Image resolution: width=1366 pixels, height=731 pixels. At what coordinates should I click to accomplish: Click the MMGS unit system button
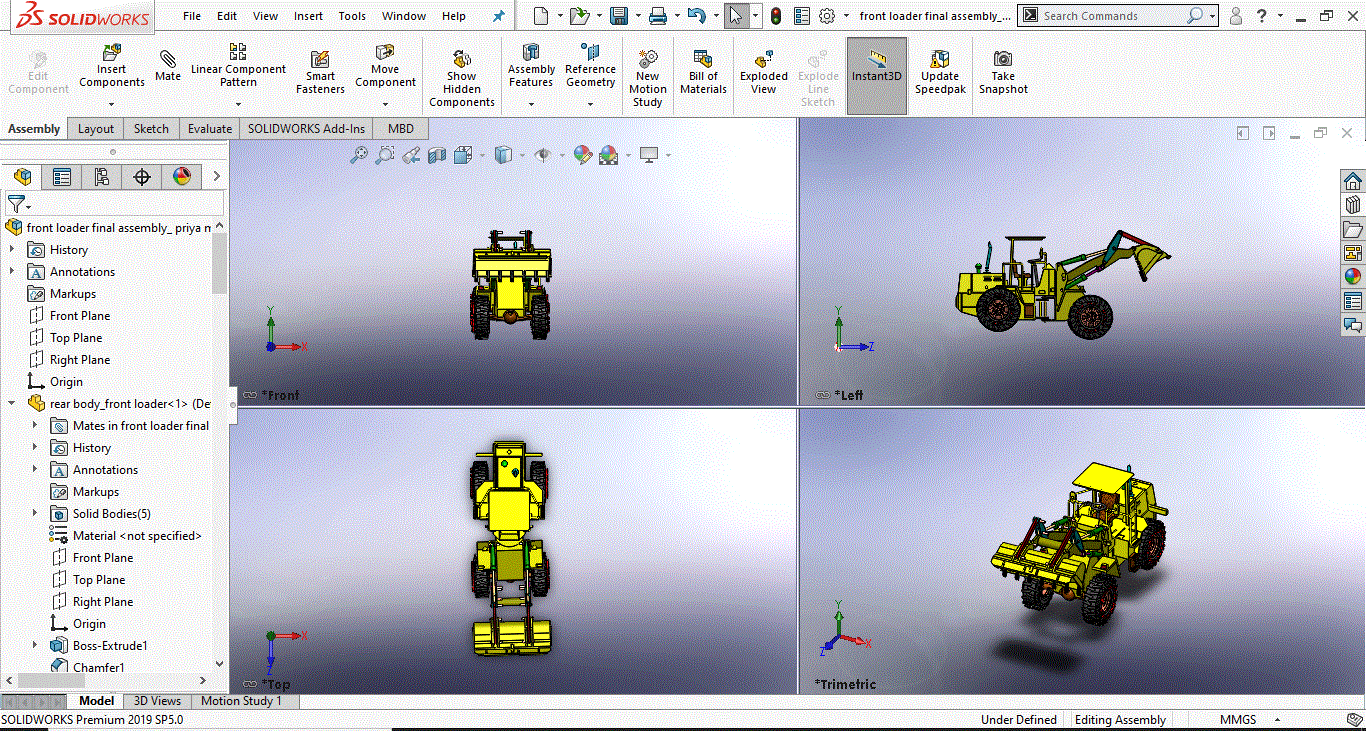[1237, 720]
